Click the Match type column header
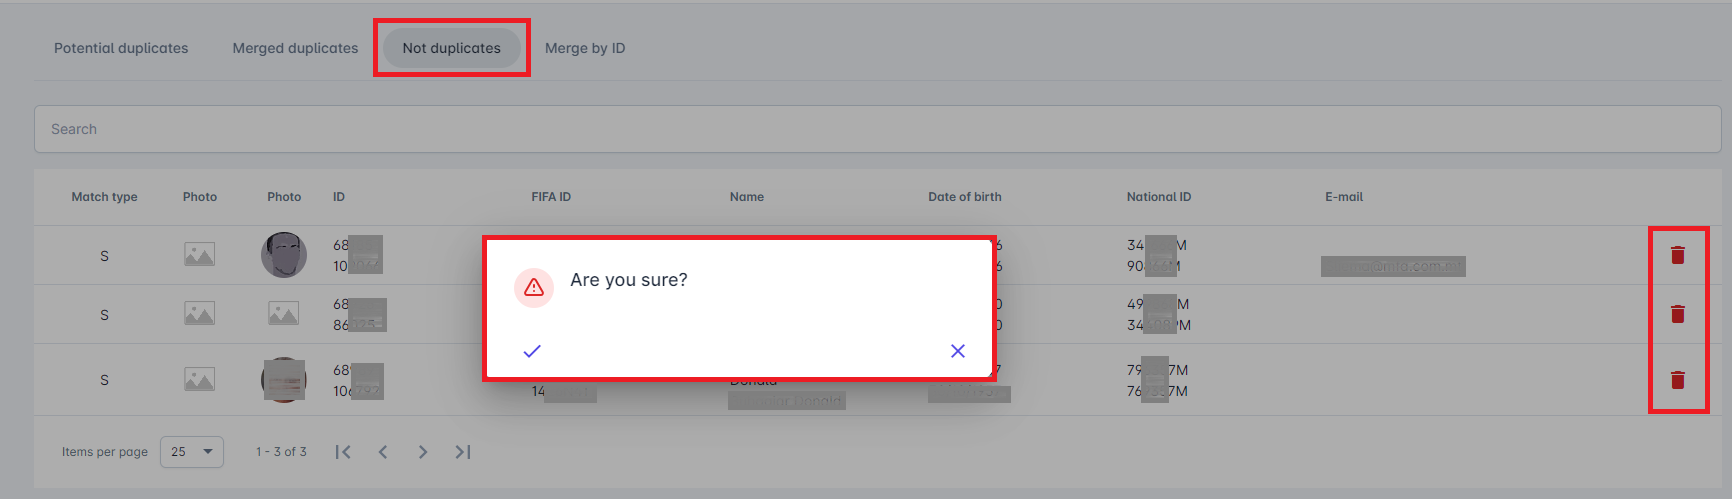 pos(104,197)
